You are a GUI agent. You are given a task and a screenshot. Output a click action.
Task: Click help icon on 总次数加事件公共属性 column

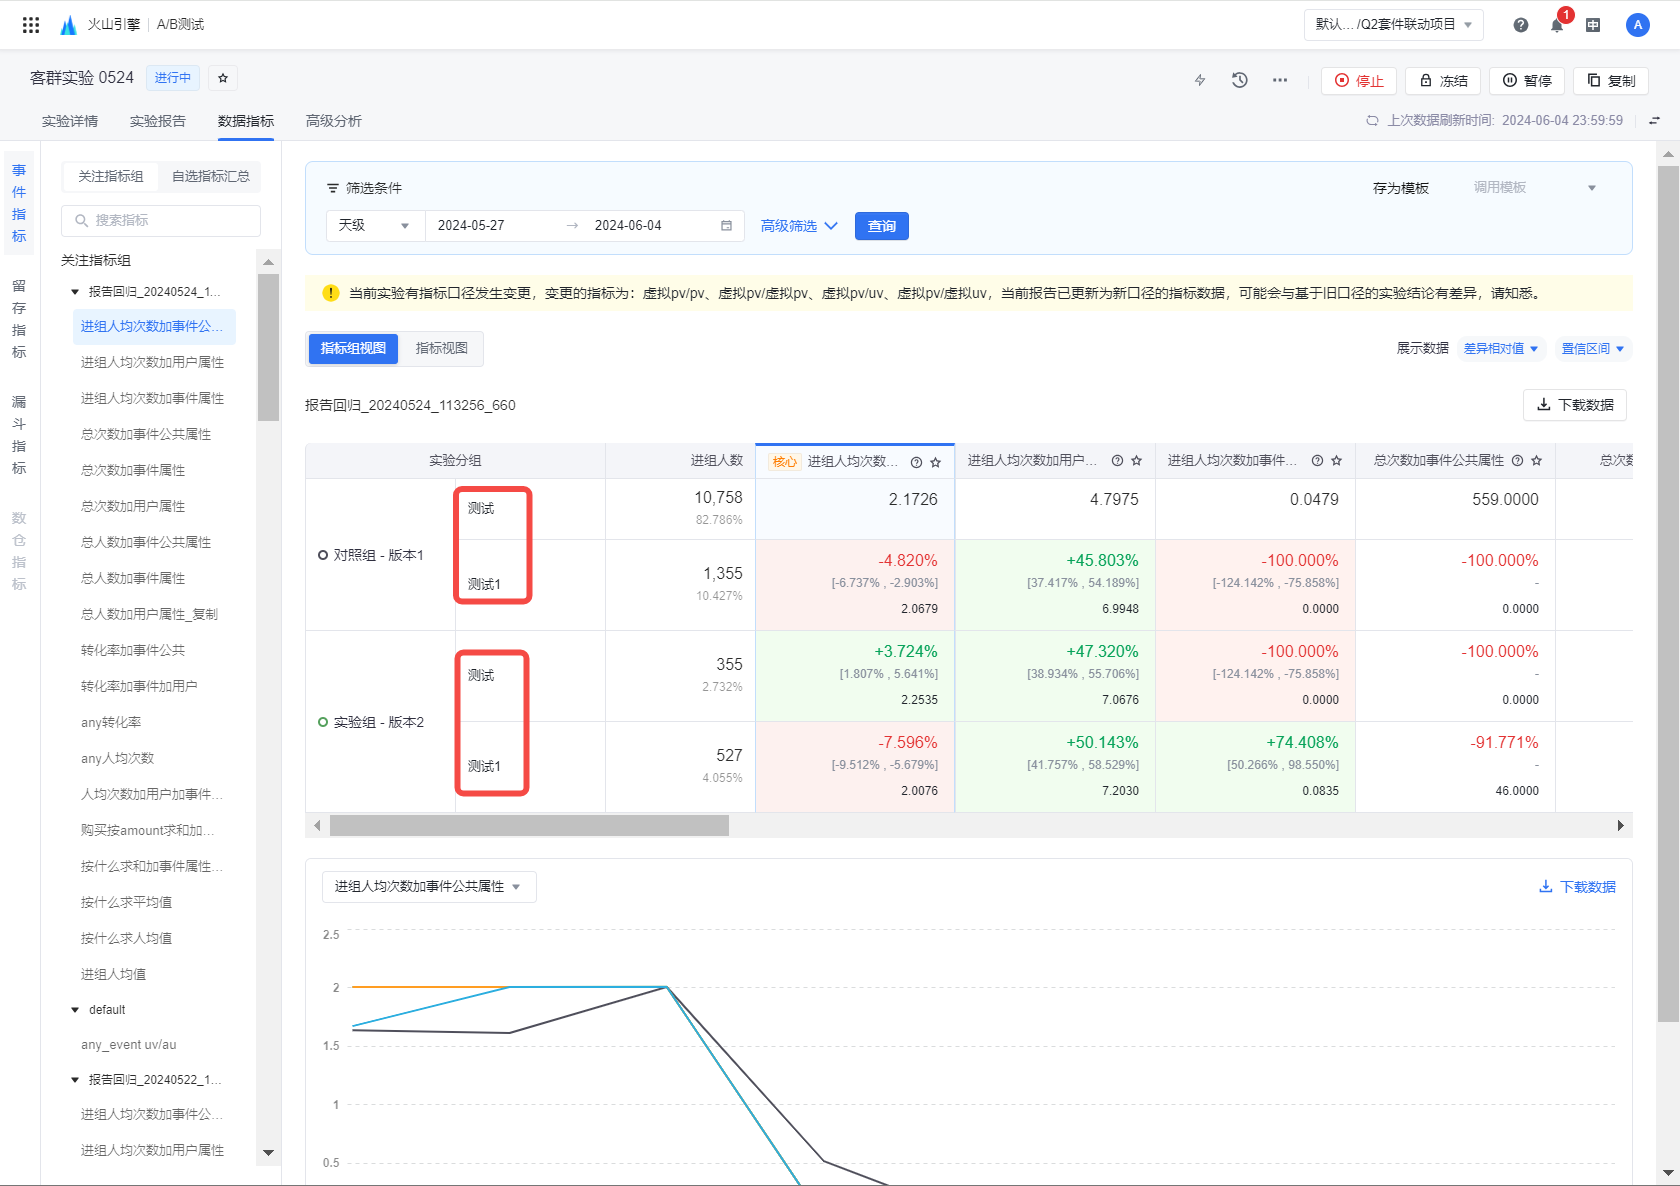pyautogui.click(x=1517, y=461)
